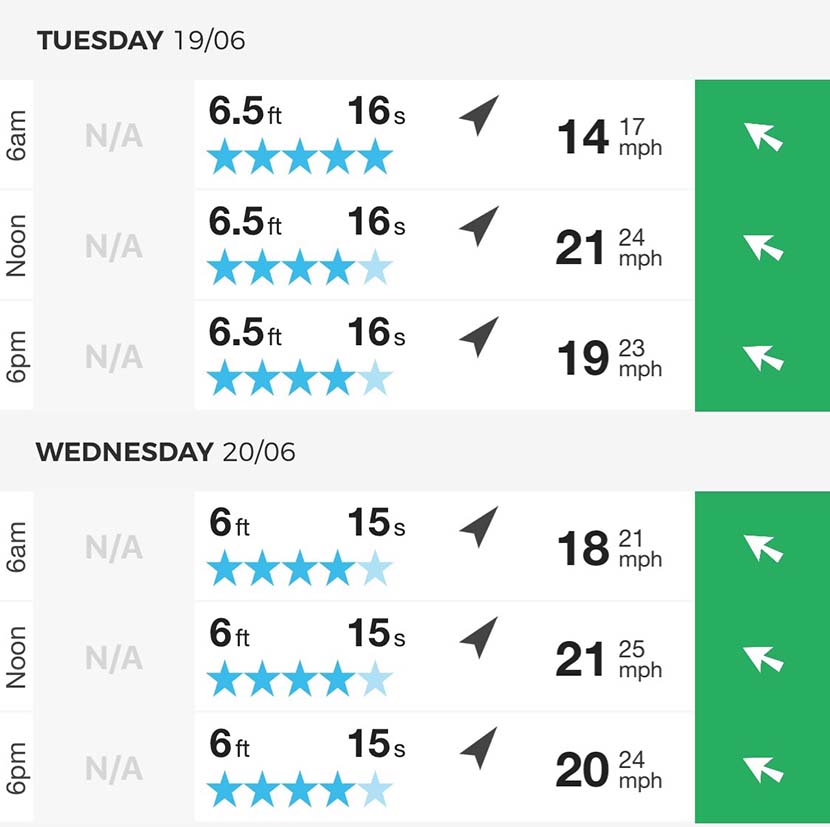The height and width of the screenshot is (827, 830).
Task: Click Tuesday 6am 6.5ft swell height
Action: pyautogui.click(x=245, y=111)
